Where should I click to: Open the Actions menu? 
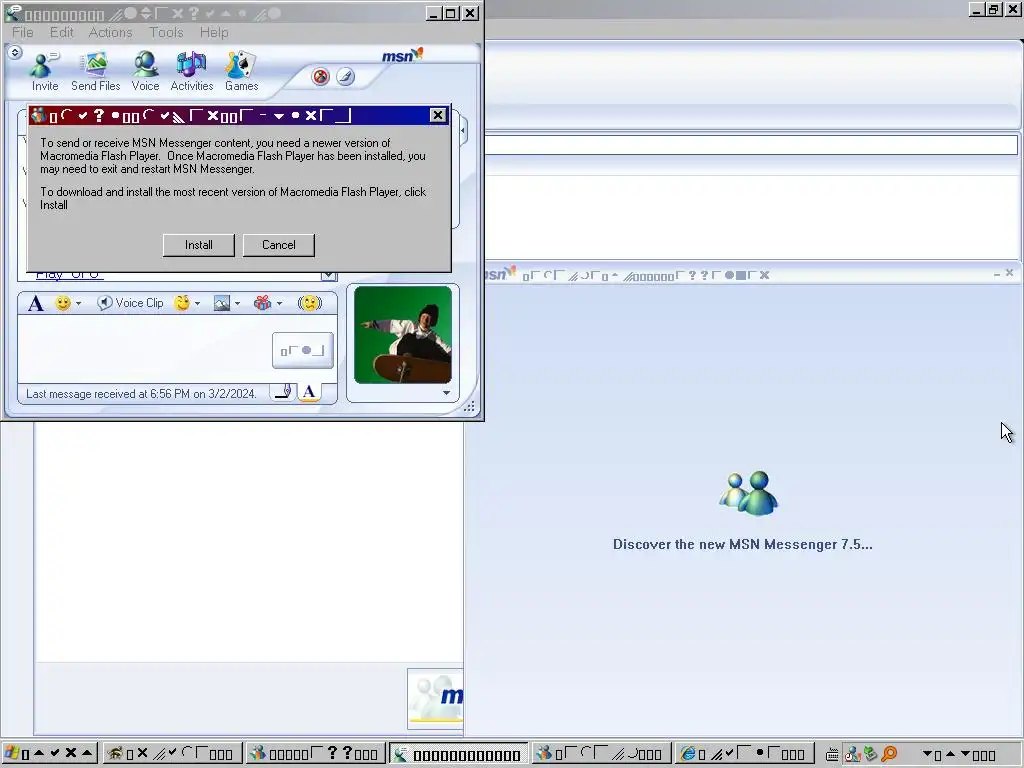click(110, 32)
